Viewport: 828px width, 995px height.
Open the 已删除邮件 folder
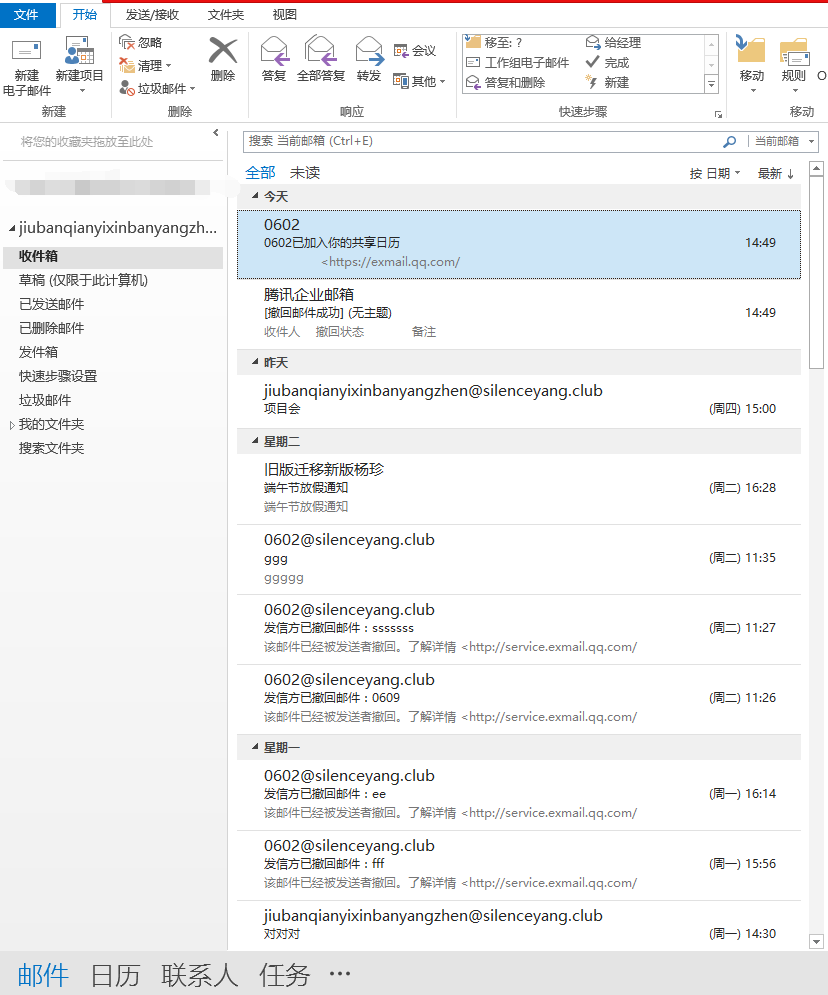tap(51, 328)
